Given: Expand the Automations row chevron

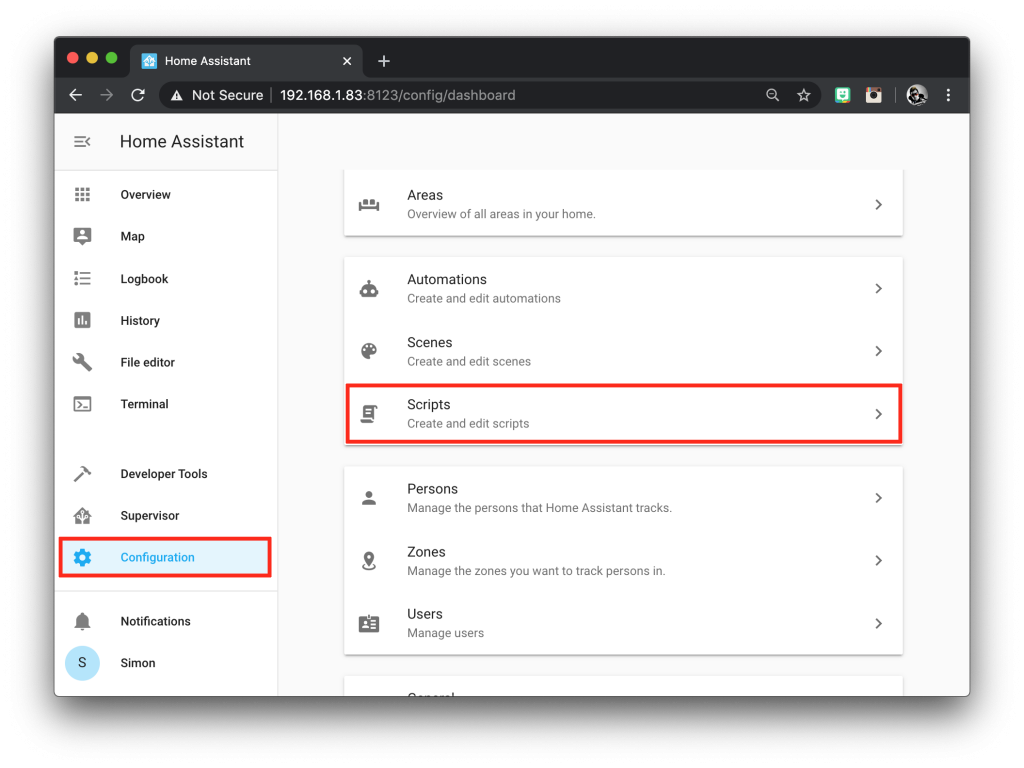Looking at the screenshot, I should [878, 289].
